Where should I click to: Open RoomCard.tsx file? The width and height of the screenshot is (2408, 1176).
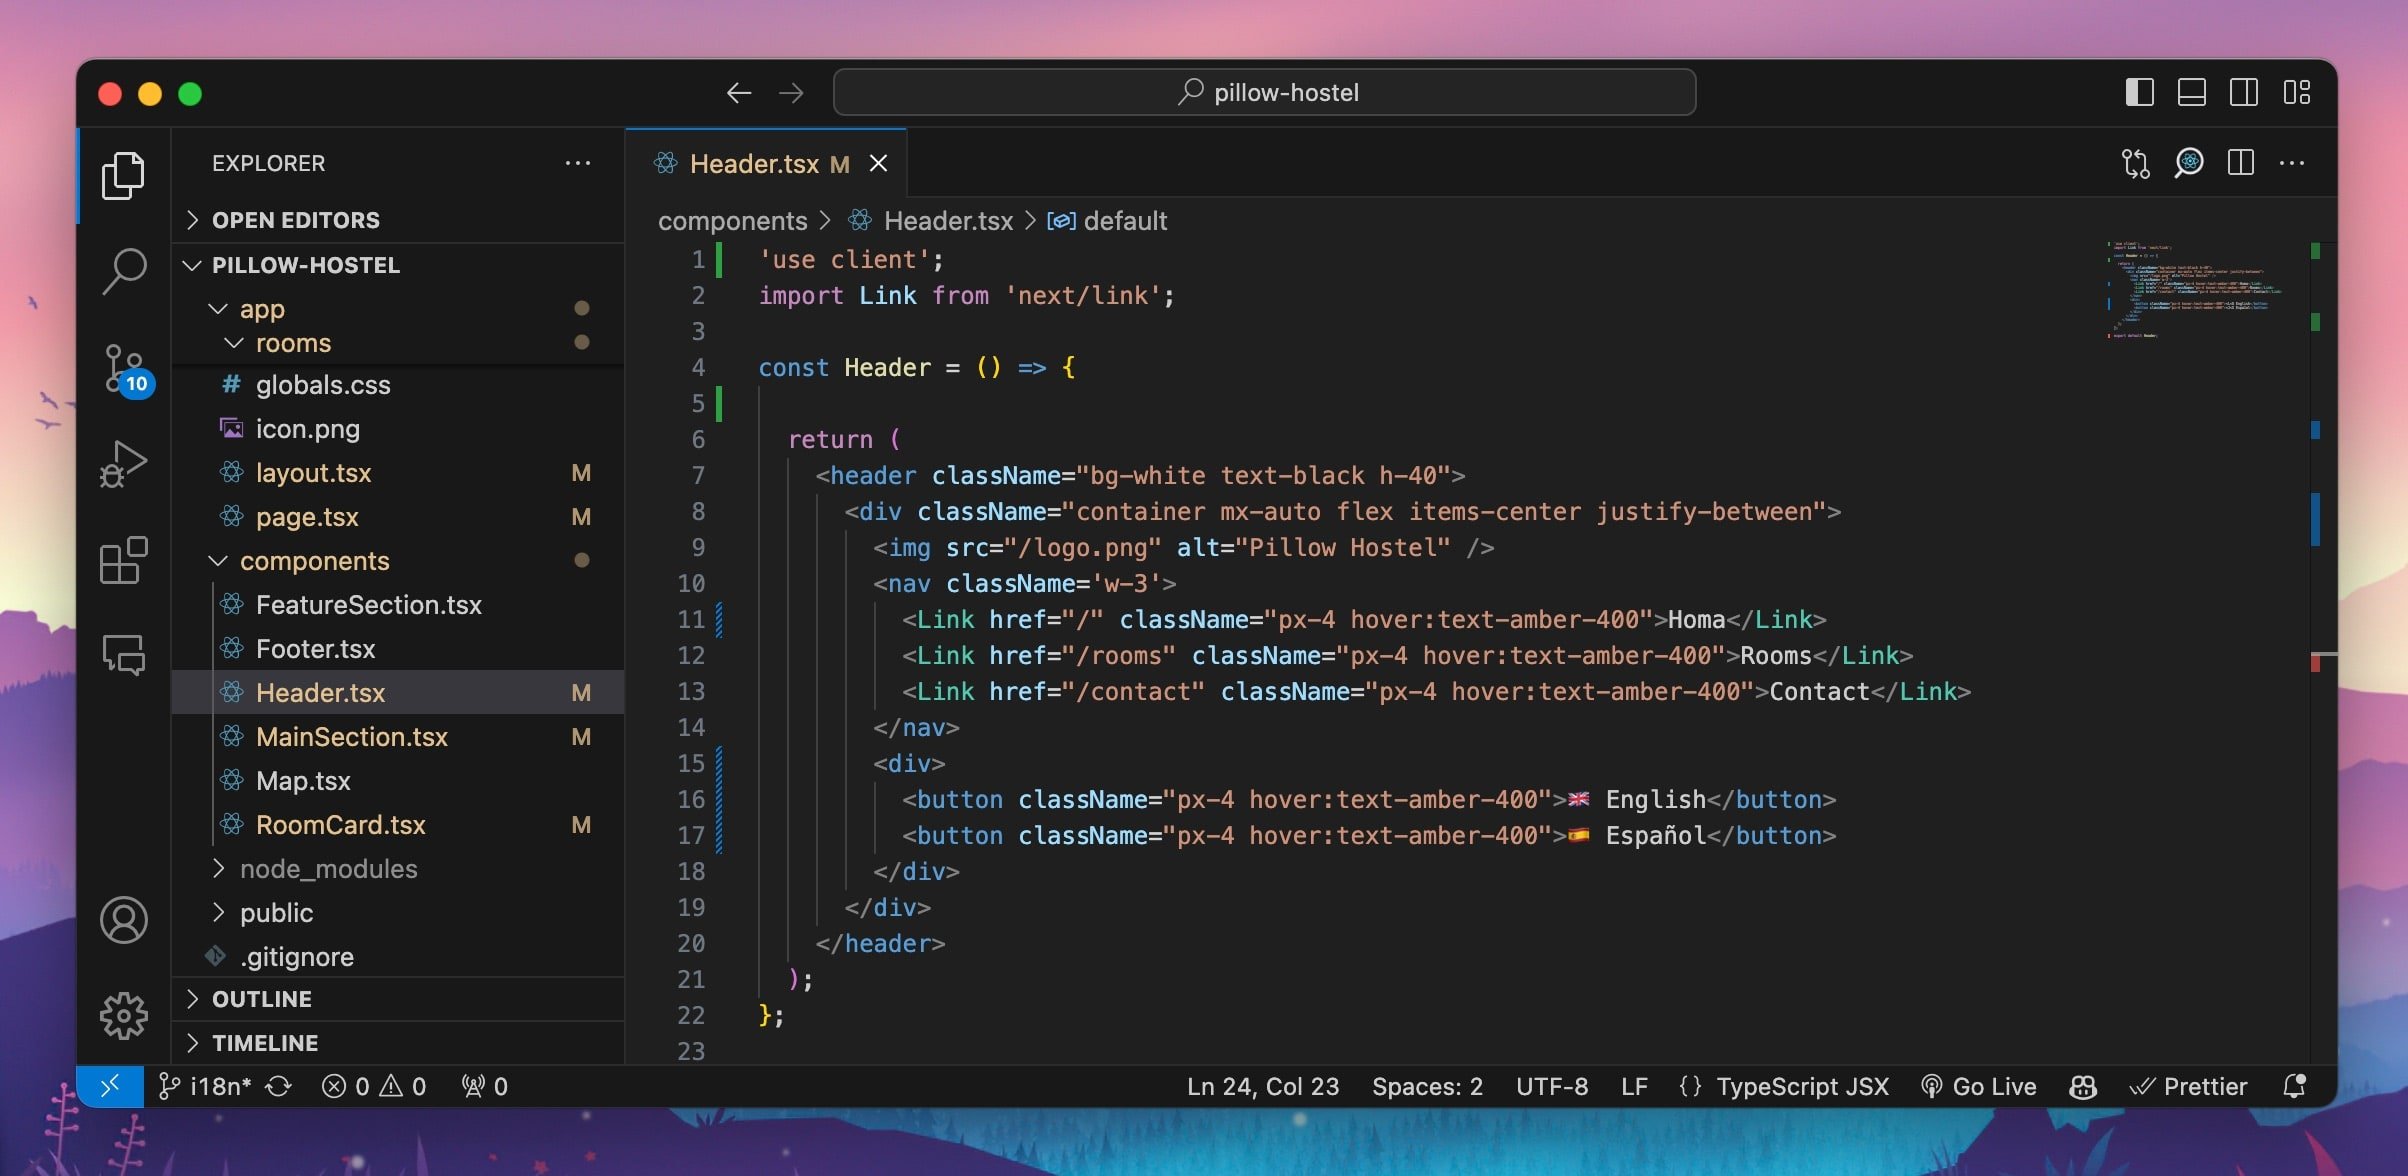click(398, 825)
